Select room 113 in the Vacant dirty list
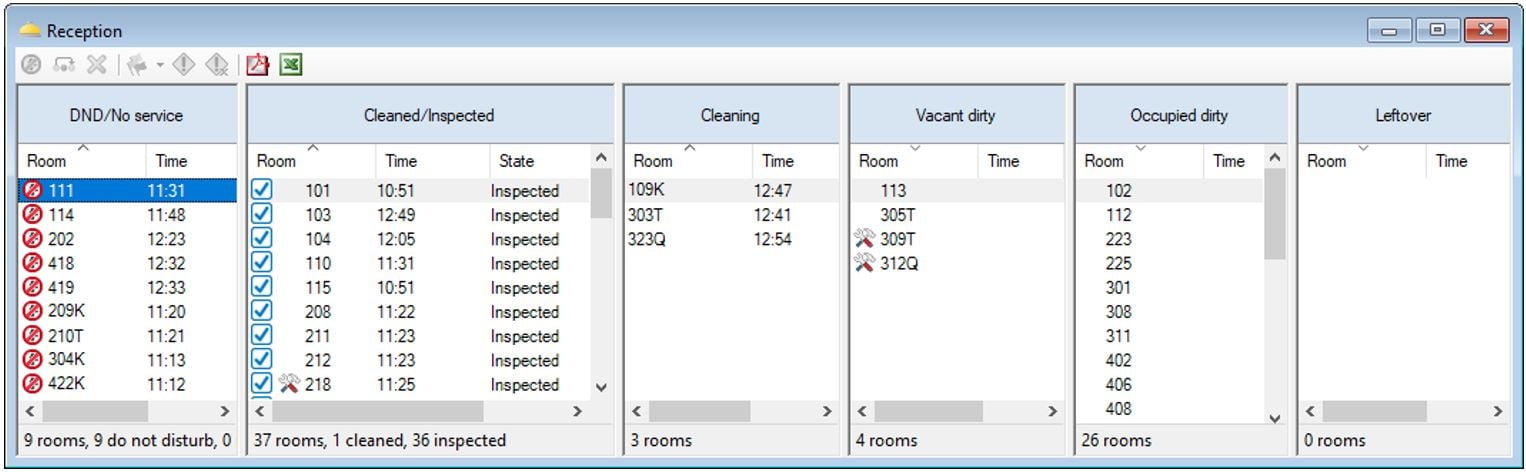The width and height of the screenshot is (1526, 472). [893, 190]
